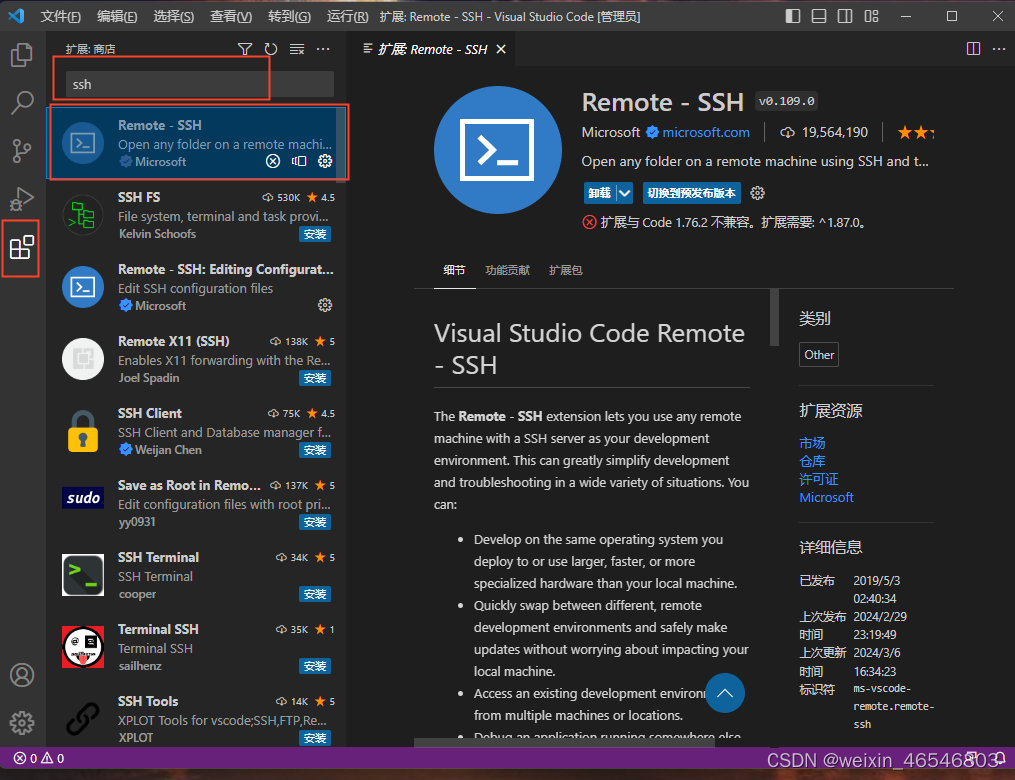Image resolution: width=1015 pixels, height=780 pixels.
Task: Toggle the bottom panel layout icon
Action: pos(819,16)
